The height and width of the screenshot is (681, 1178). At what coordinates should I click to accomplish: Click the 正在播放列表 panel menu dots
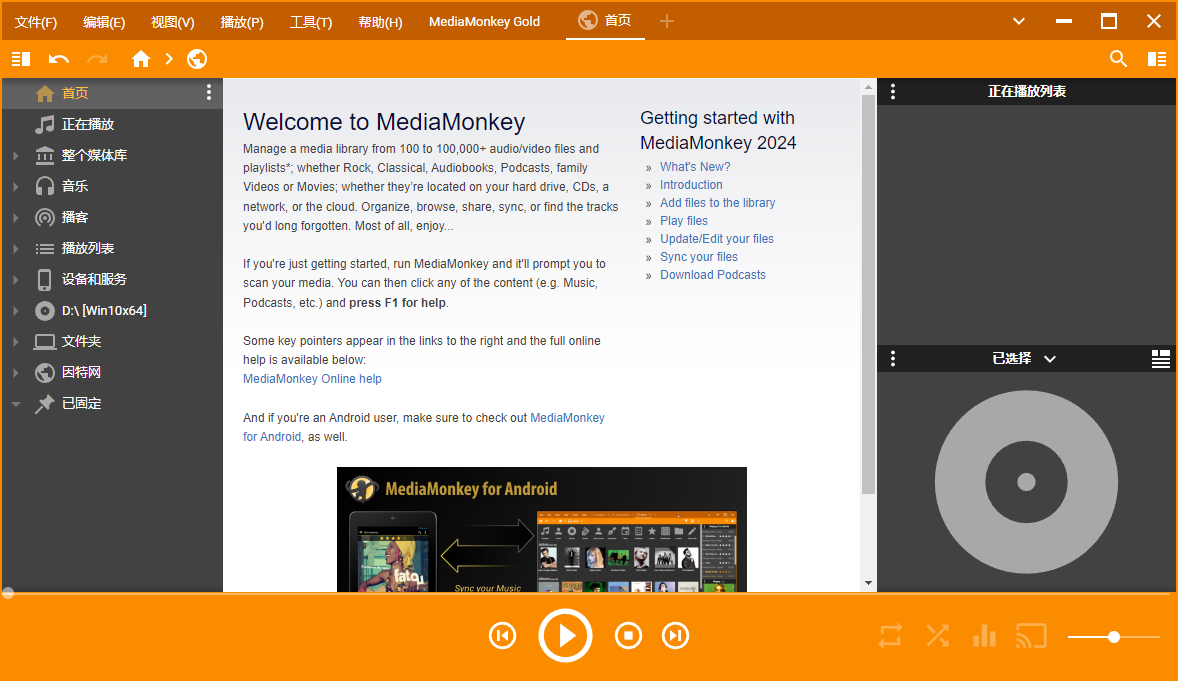[x=893, y=91]
